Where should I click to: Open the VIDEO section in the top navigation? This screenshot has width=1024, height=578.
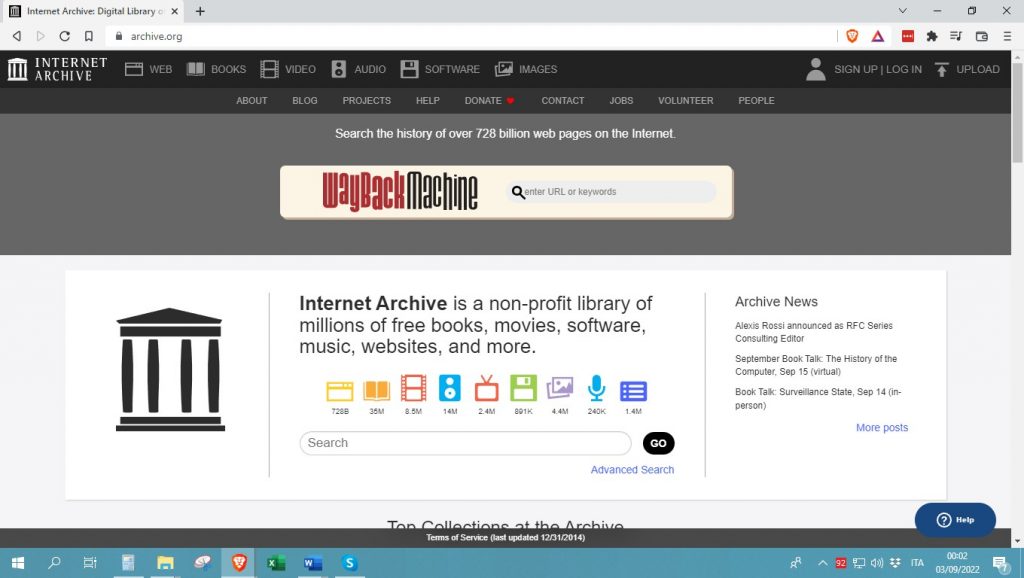tap(288, 69)
